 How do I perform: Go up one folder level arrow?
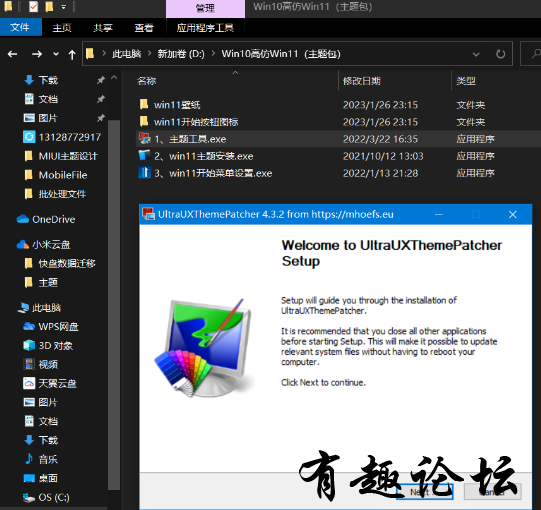(72, 54)
